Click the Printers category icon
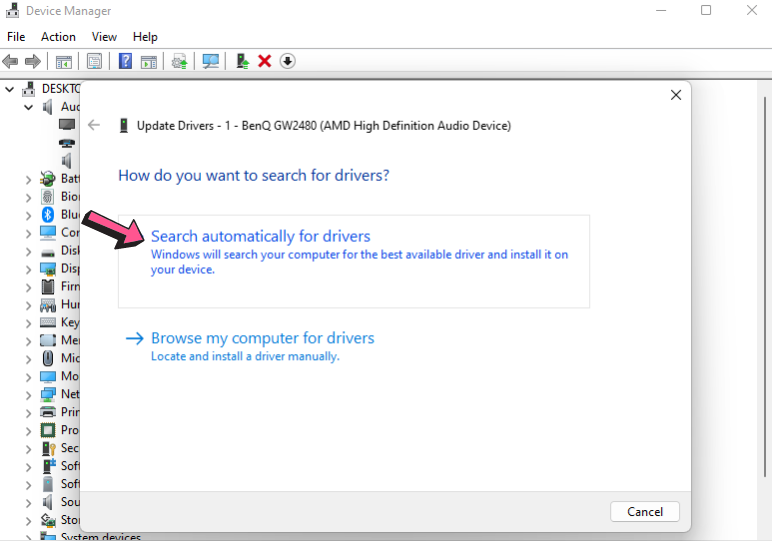Viewport: 773px width, 541px height. 48,412
